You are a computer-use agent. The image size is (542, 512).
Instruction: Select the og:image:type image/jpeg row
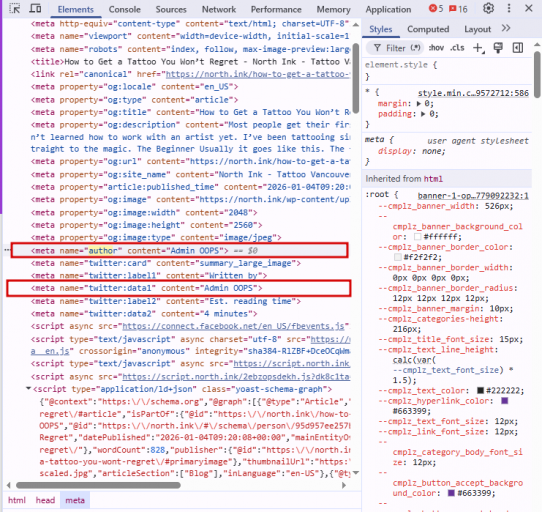[x=156, y=238]
